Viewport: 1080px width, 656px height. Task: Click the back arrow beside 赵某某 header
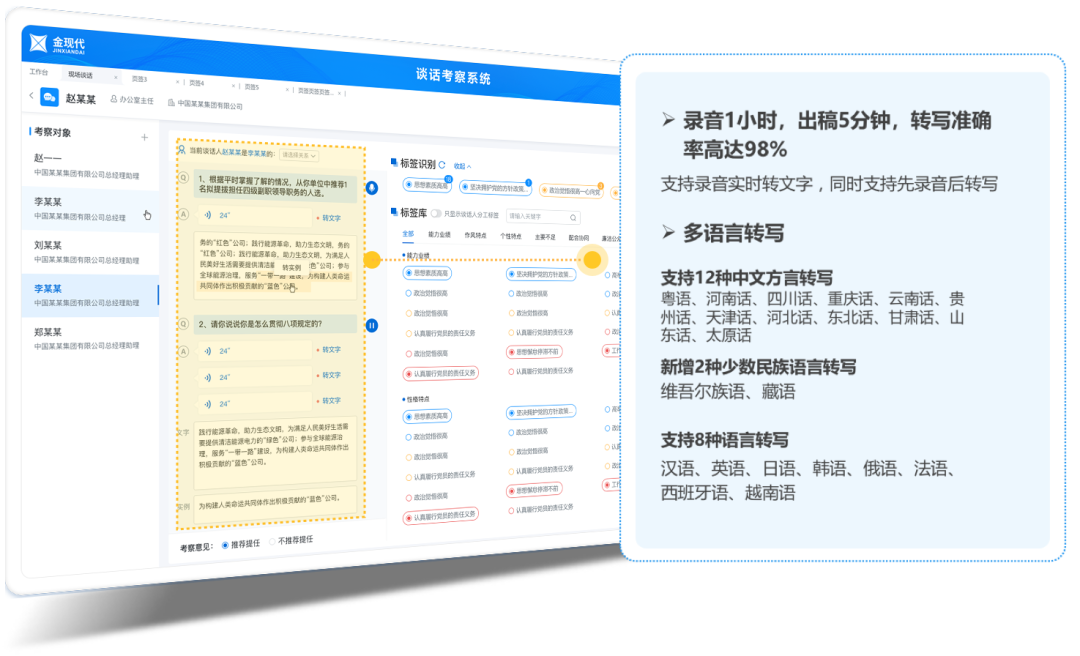coord(31,96)
